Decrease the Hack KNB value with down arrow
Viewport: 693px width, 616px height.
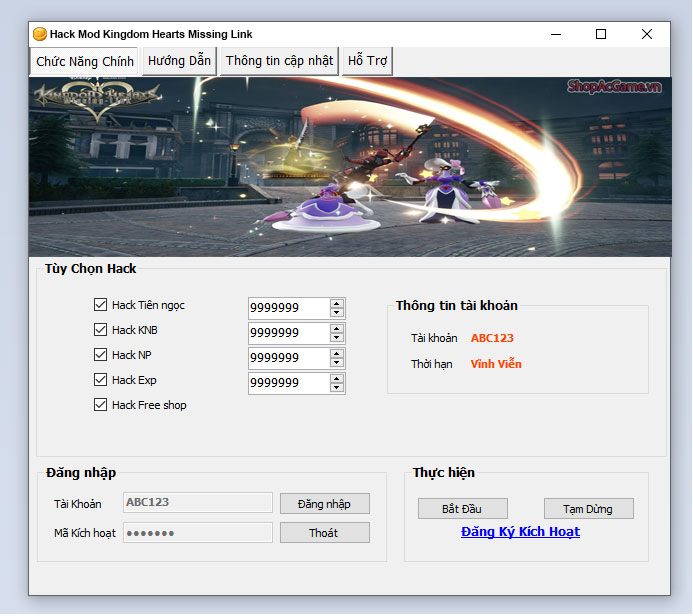(337, 338)
